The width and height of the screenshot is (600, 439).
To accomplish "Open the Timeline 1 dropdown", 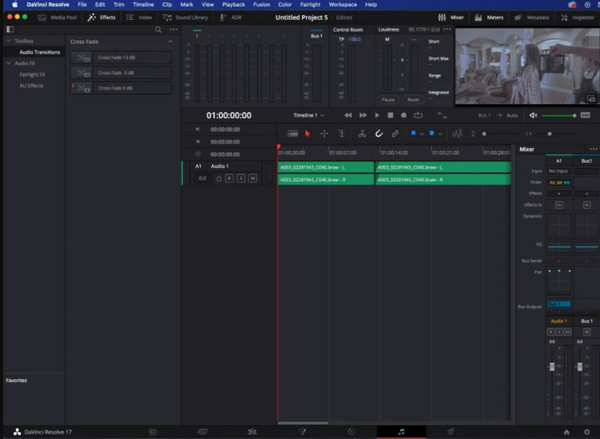I will 308,115.
